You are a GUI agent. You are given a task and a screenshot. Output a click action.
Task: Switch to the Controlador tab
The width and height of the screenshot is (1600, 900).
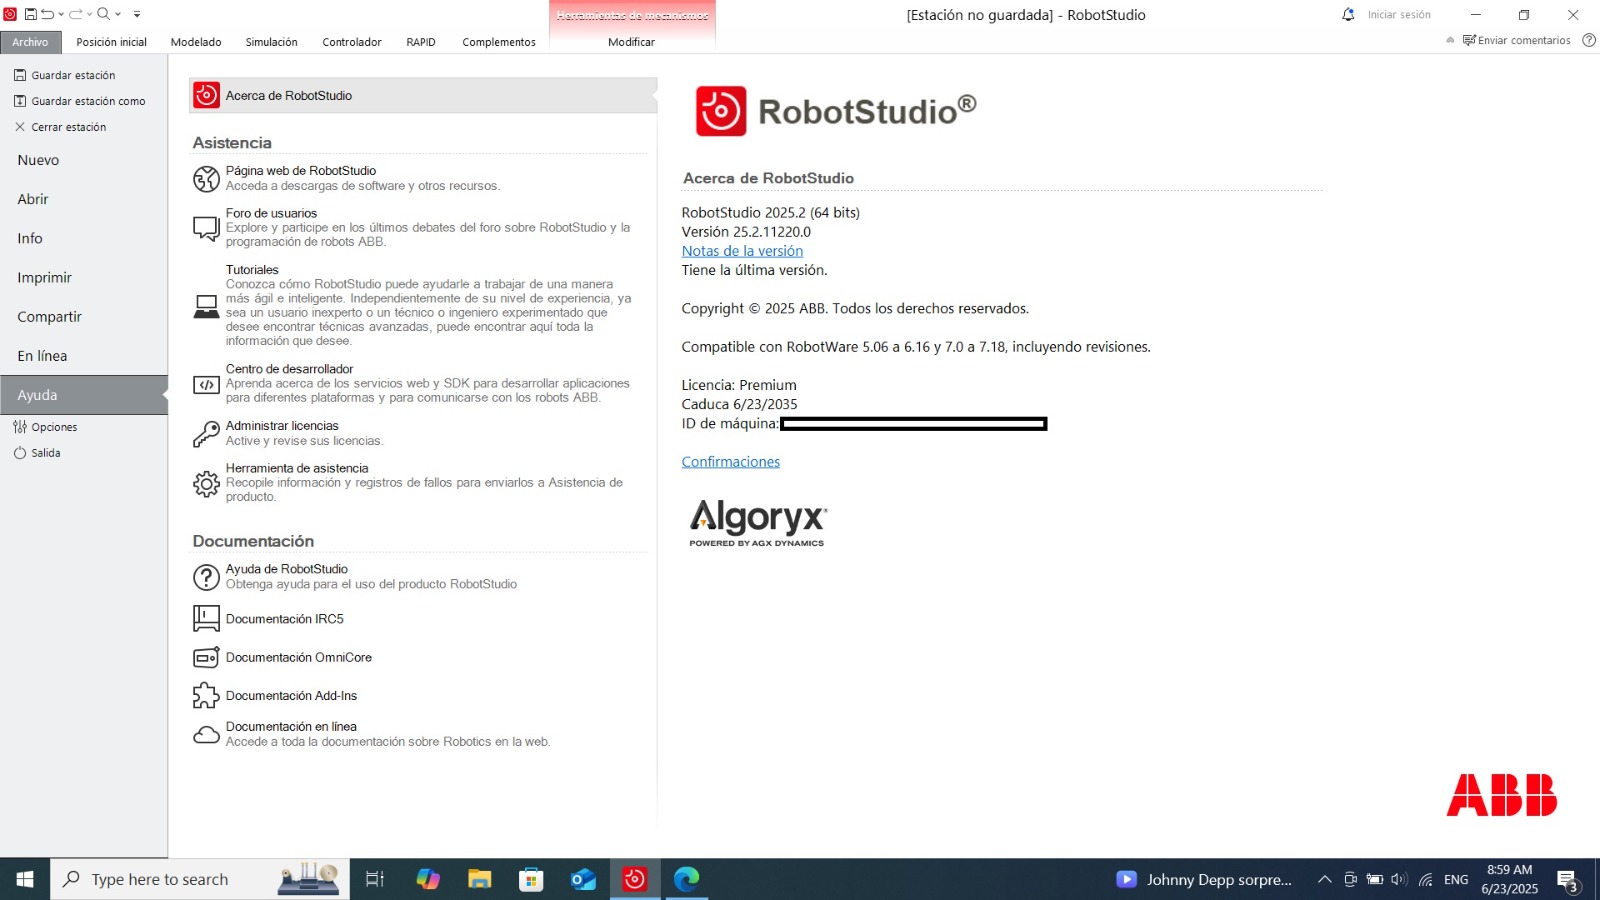(352, 42)
